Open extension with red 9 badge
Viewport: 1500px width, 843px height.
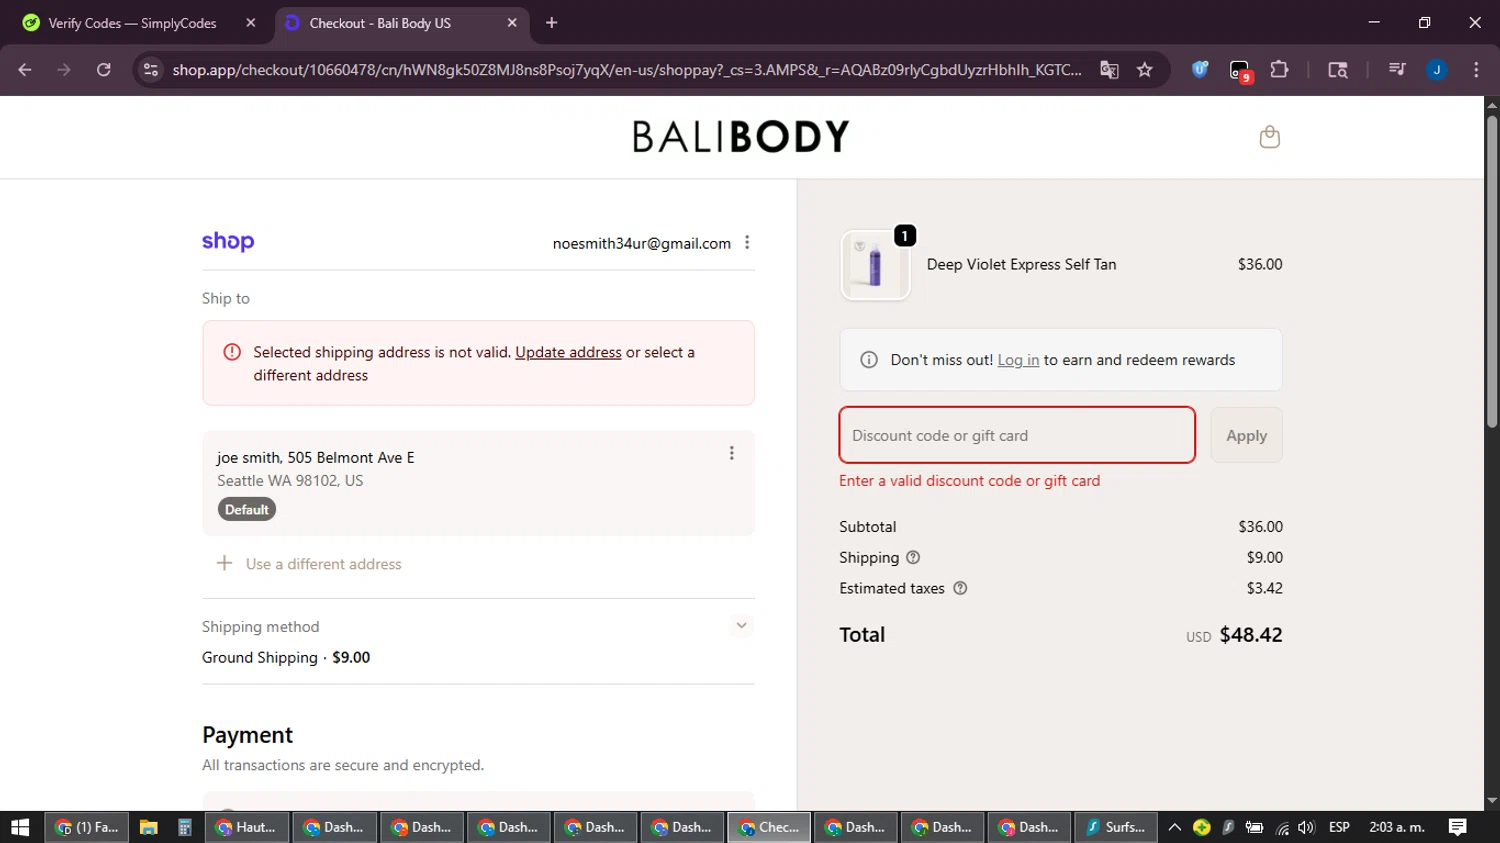pyautogui.click(x=1240, y=71)
